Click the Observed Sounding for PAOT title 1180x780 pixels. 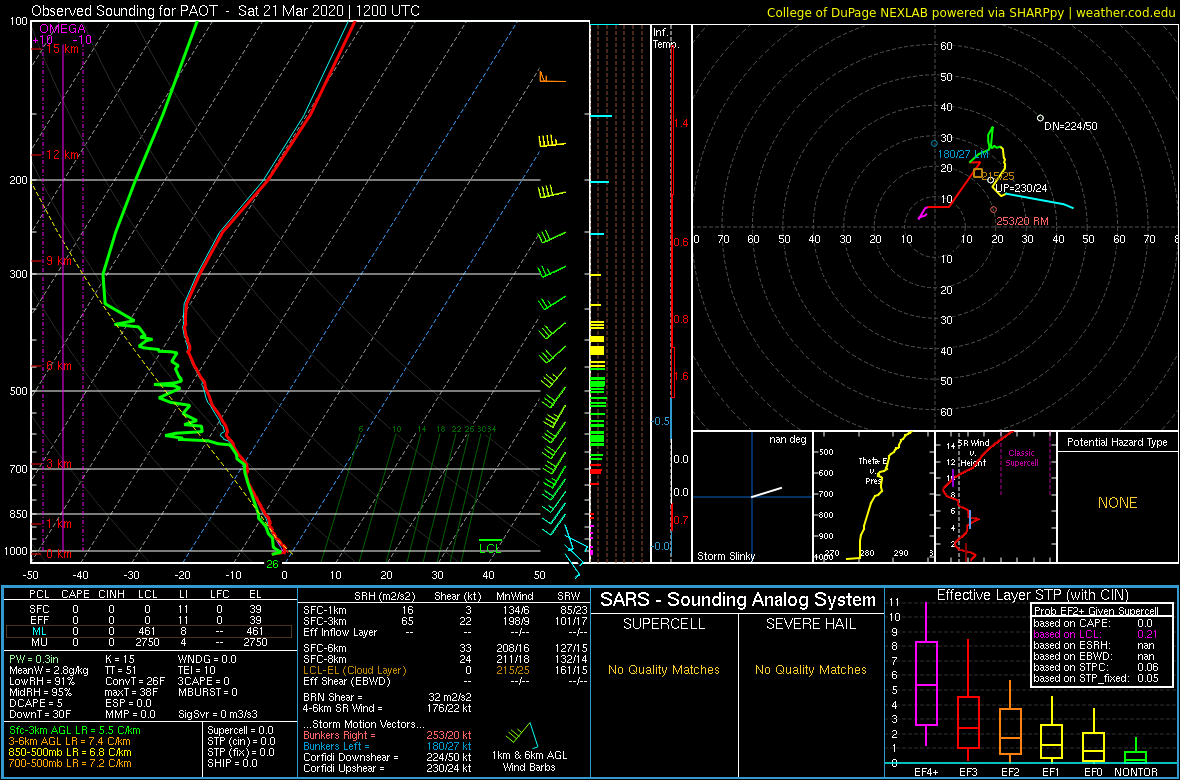[226, 11]
